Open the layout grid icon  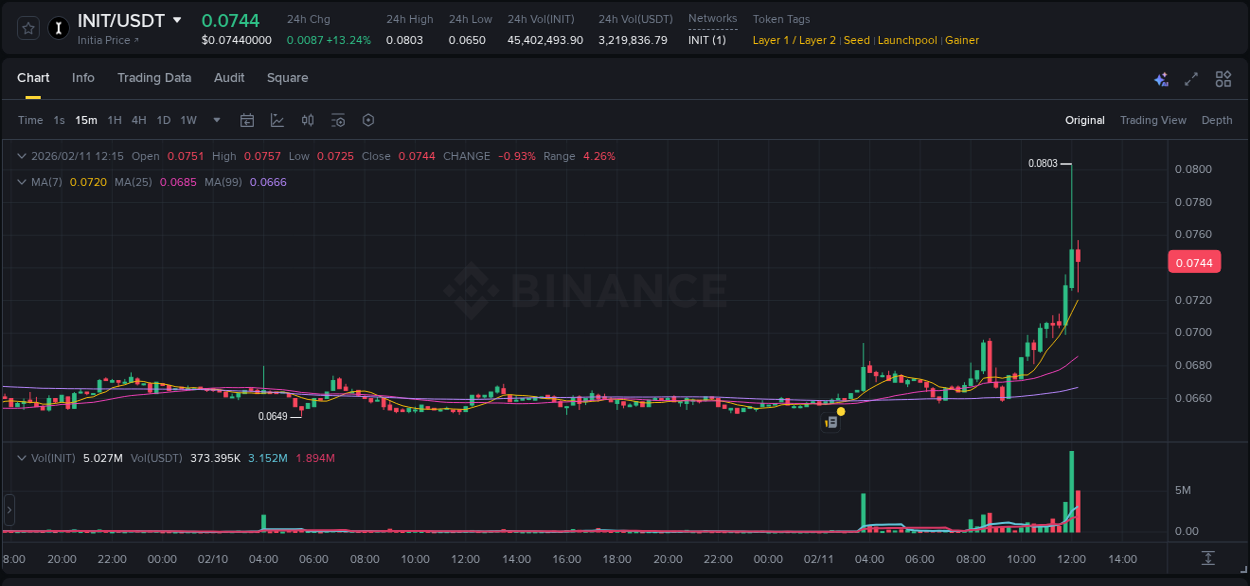(1223, 78)
